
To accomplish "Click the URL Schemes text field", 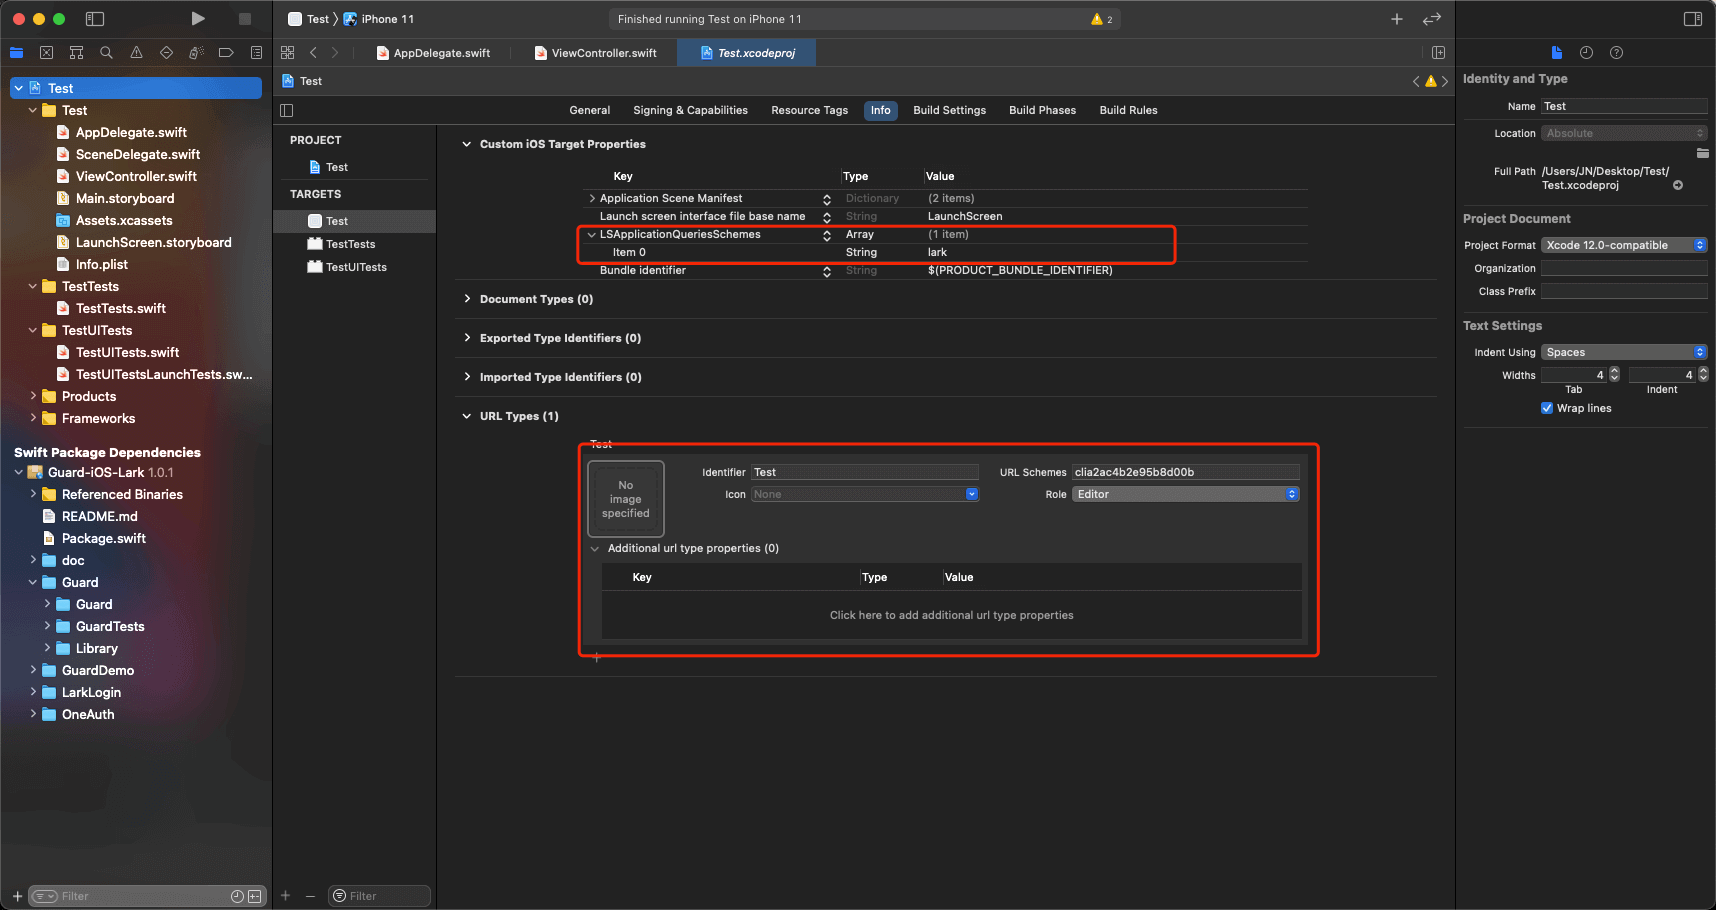I will (x=1185, y=472).
